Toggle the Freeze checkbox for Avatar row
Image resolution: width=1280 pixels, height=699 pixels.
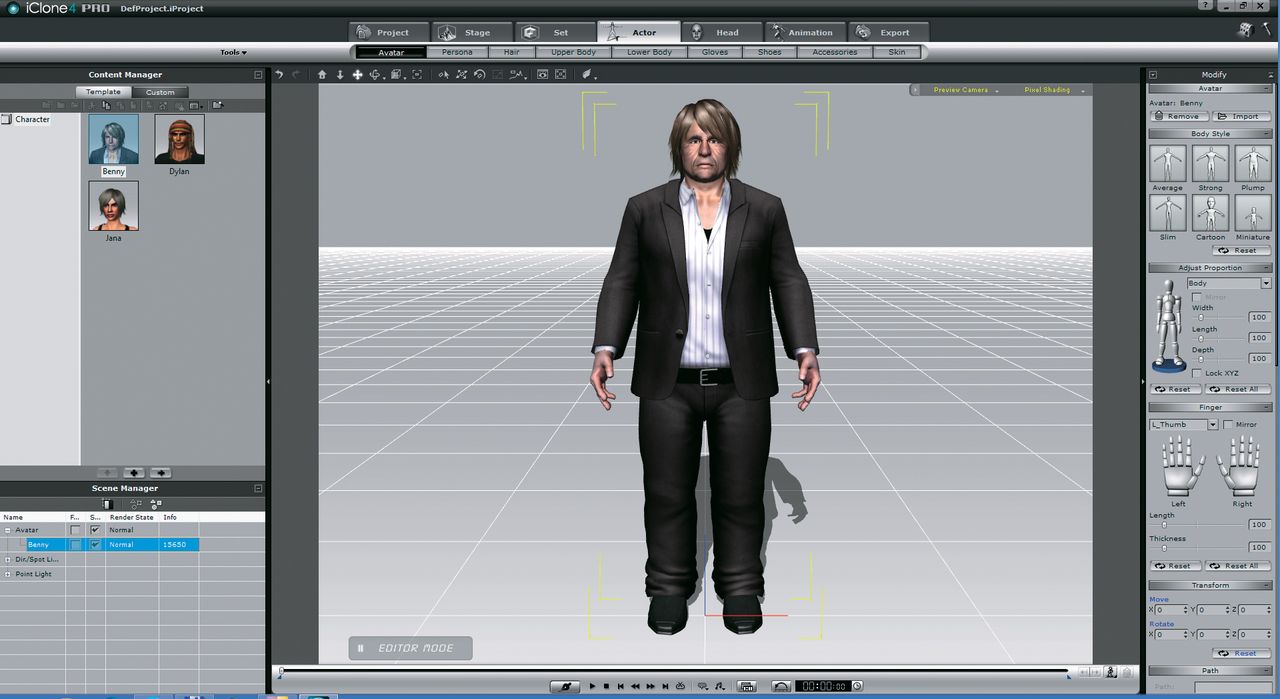tap(75, 530)
